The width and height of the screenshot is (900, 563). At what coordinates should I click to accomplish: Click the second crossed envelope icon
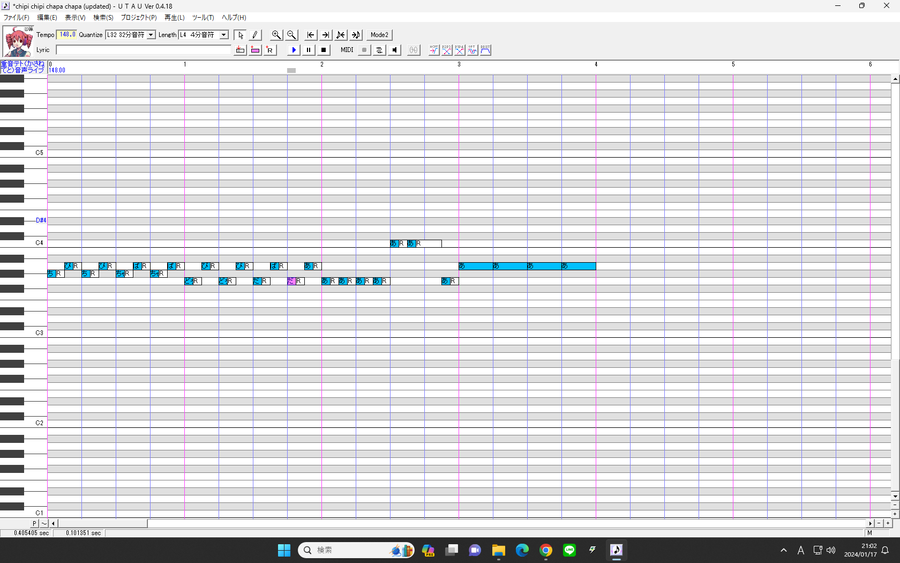(x=447, y=50)
